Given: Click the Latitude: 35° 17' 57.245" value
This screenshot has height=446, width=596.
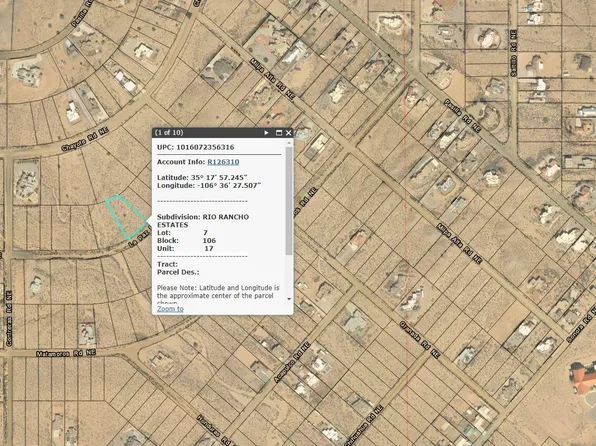Looking at the screenshot, I should [202, 178].
